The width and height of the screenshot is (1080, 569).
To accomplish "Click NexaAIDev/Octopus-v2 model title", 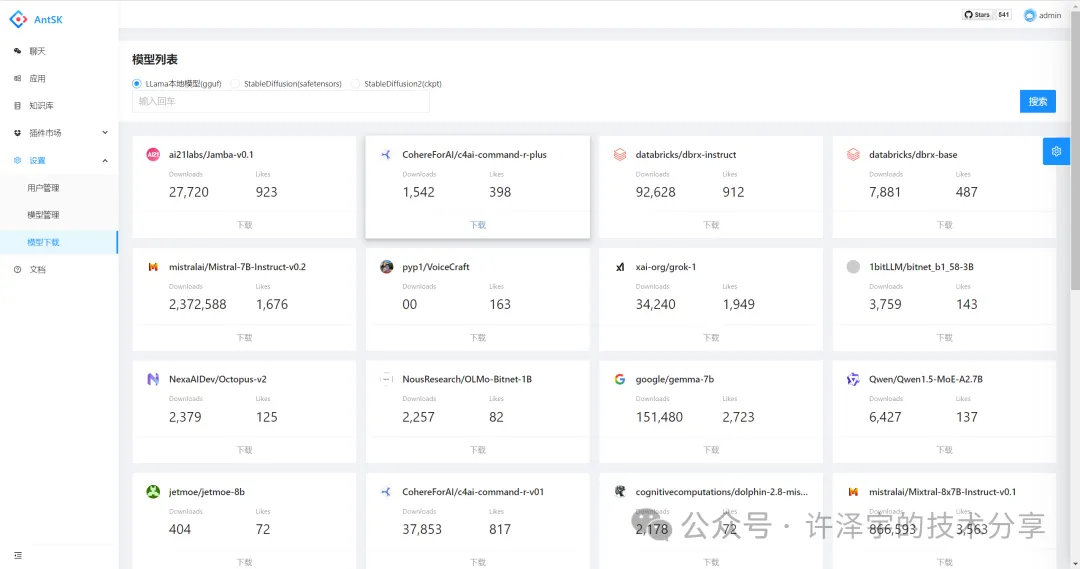I will (x=218, y=379).
